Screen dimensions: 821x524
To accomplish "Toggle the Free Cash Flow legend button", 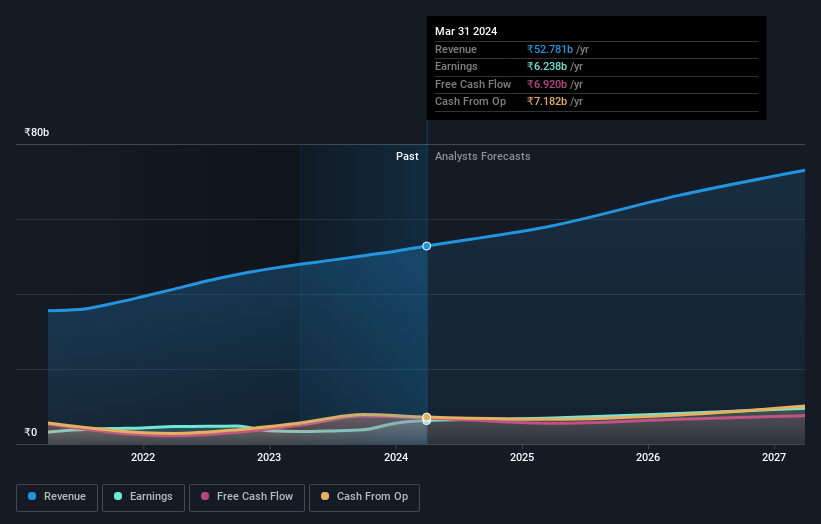I will pyautogui.click(x=247, y=497).
